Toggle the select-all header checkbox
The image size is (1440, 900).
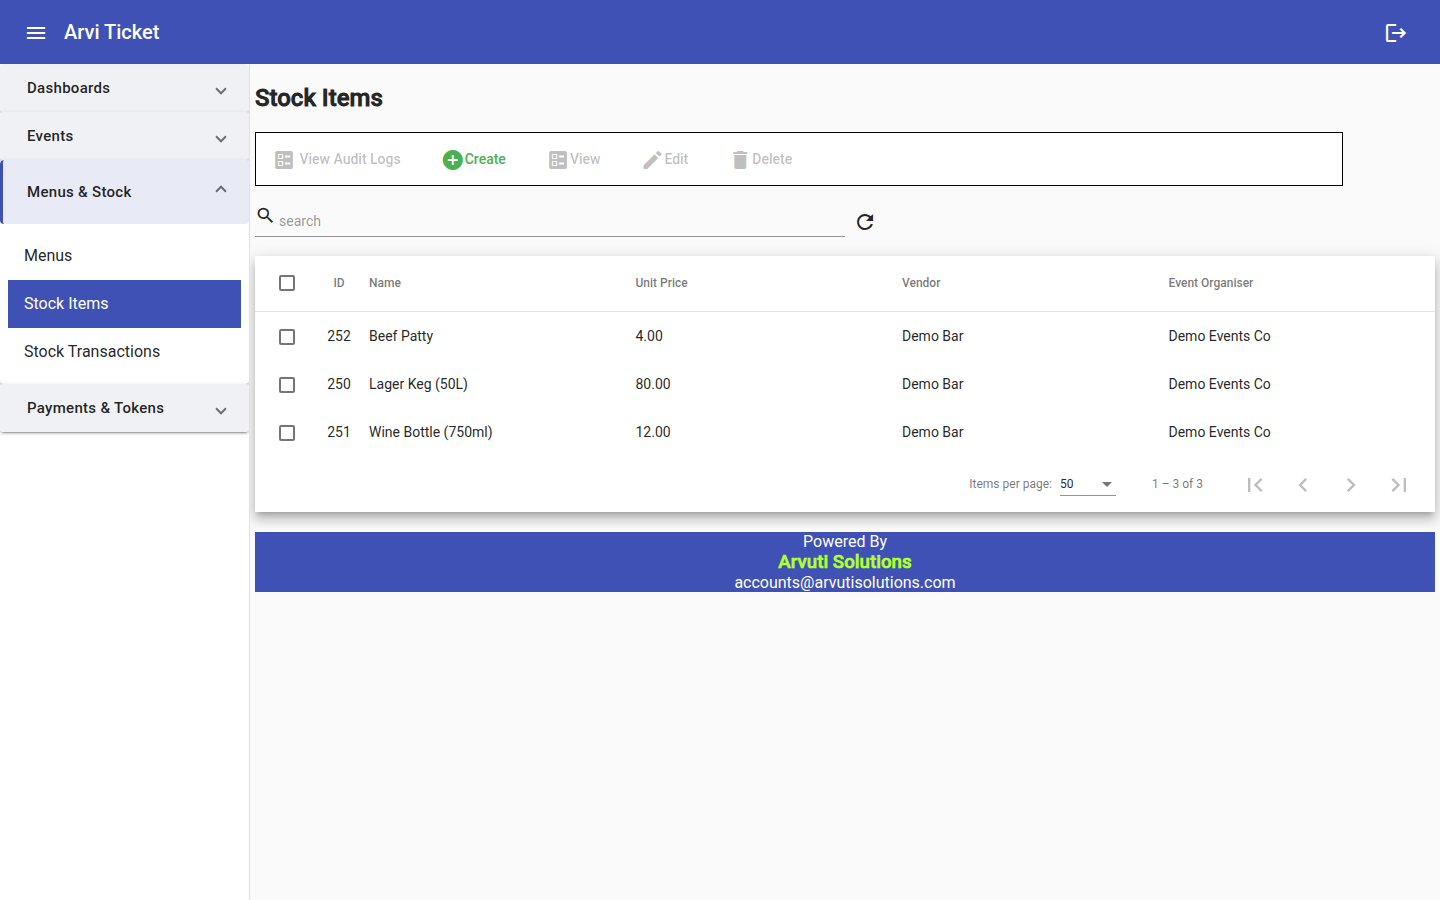coord(287,283)
